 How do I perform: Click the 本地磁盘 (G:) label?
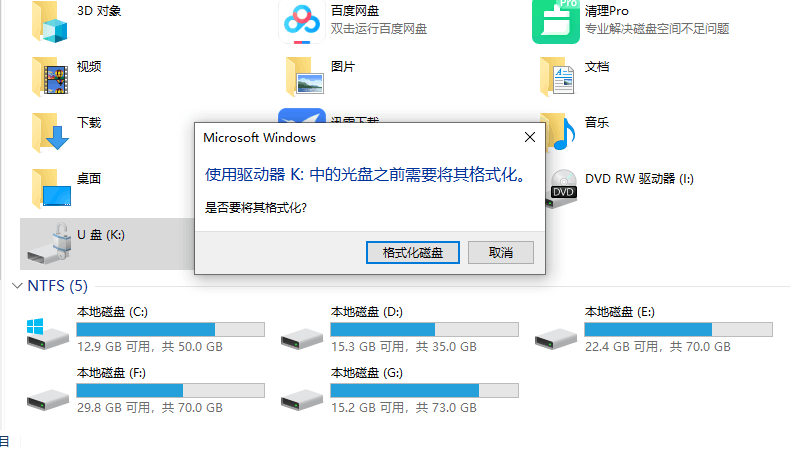[x=367, y=373]
